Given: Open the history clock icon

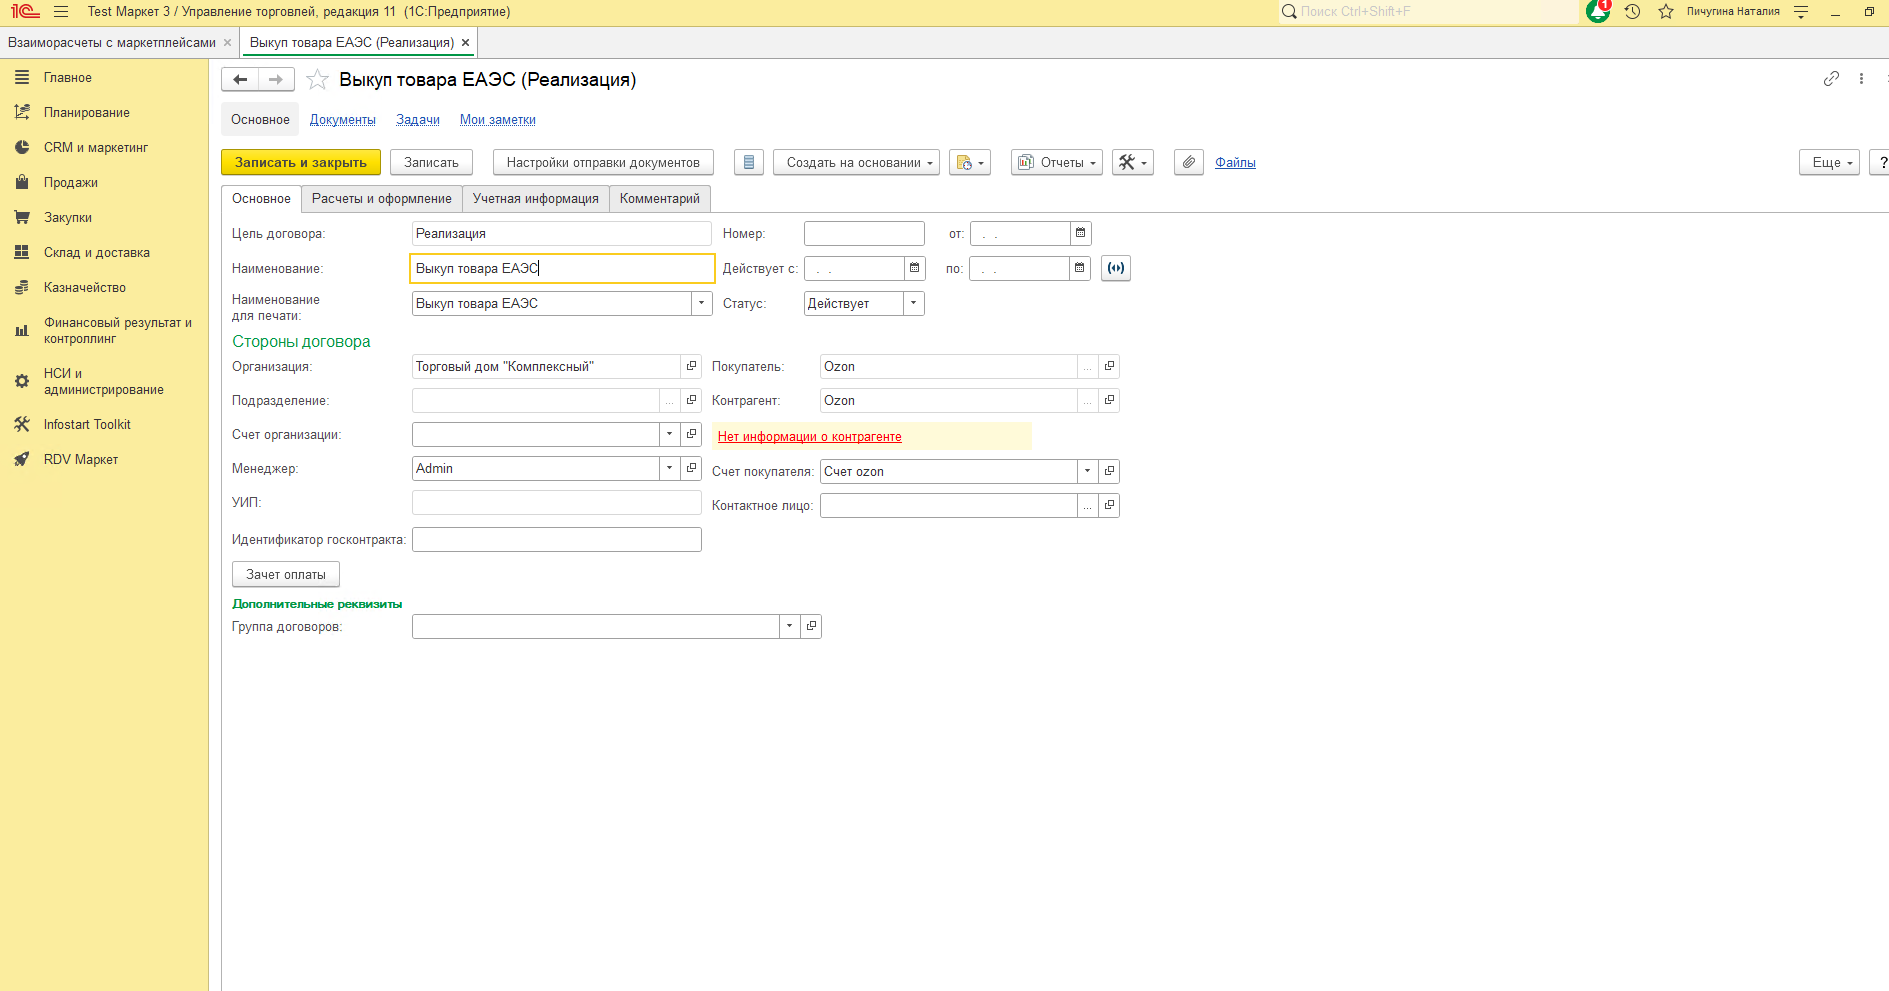Looking at the screenshot, I should (1632, 12).
